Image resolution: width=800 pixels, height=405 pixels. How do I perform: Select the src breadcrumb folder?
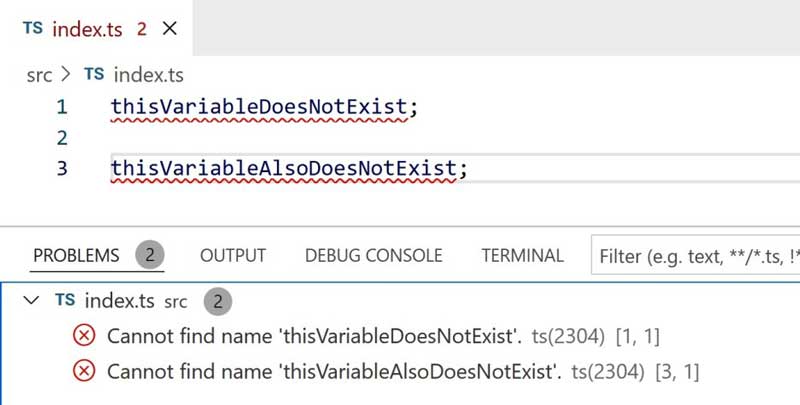point(39,75)
